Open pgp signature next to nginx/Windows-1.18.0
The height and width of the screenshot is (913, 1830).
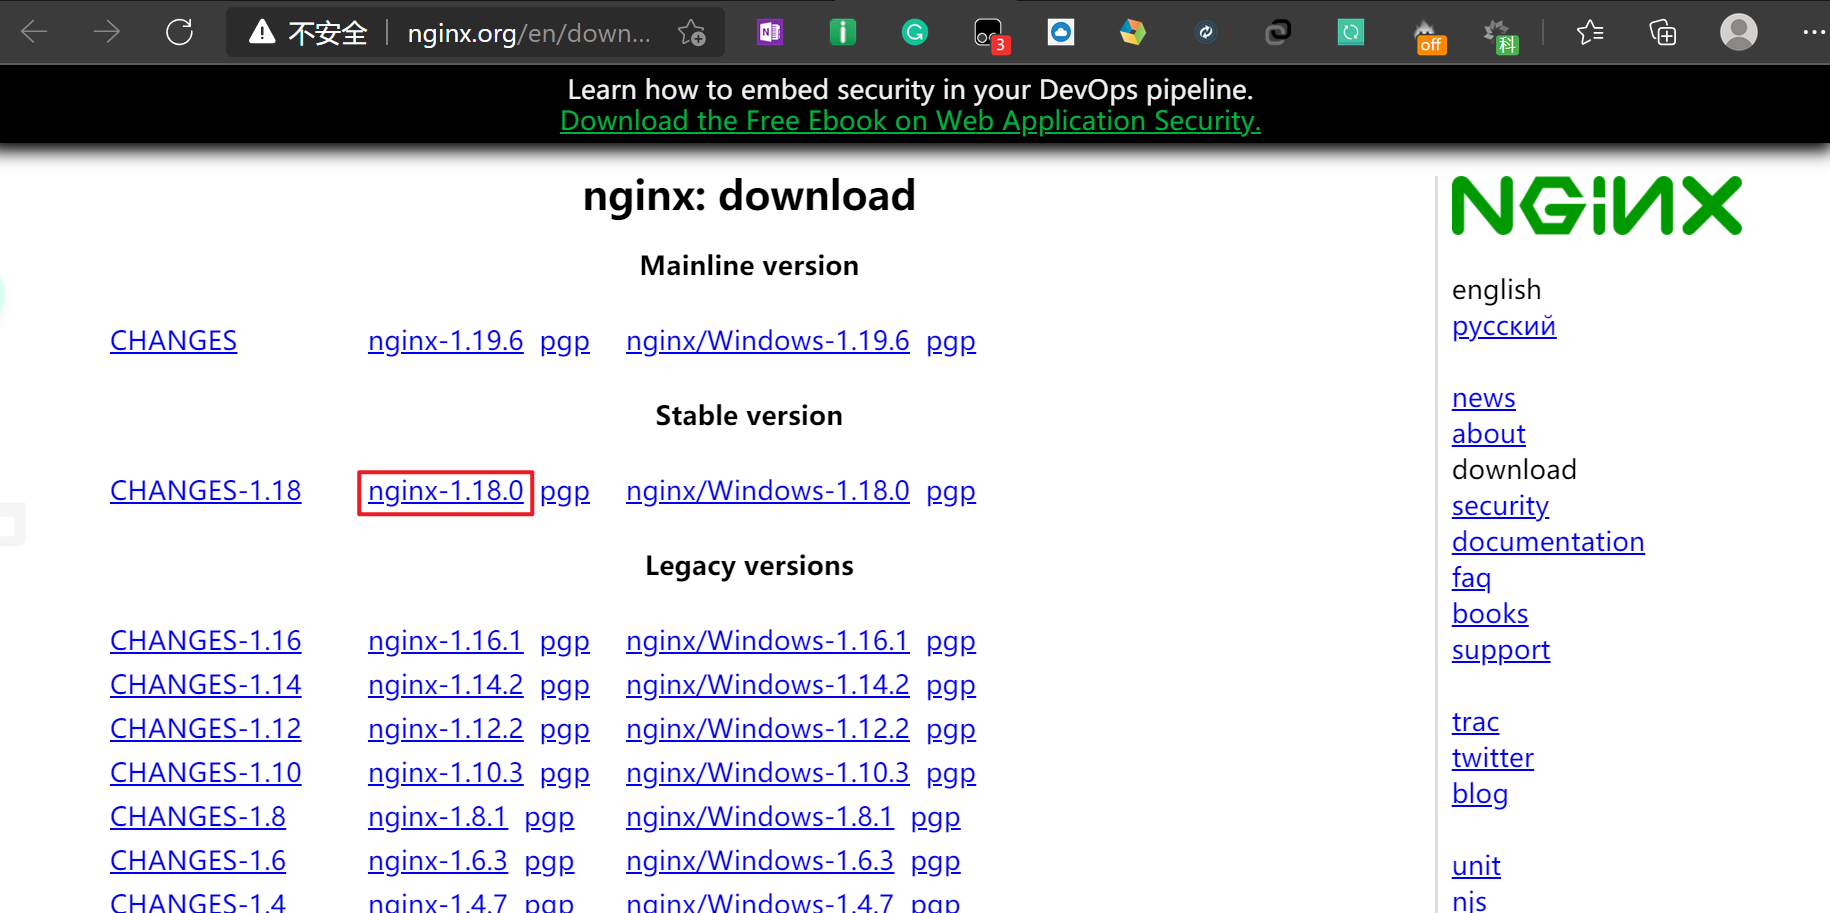click(951, 493)
